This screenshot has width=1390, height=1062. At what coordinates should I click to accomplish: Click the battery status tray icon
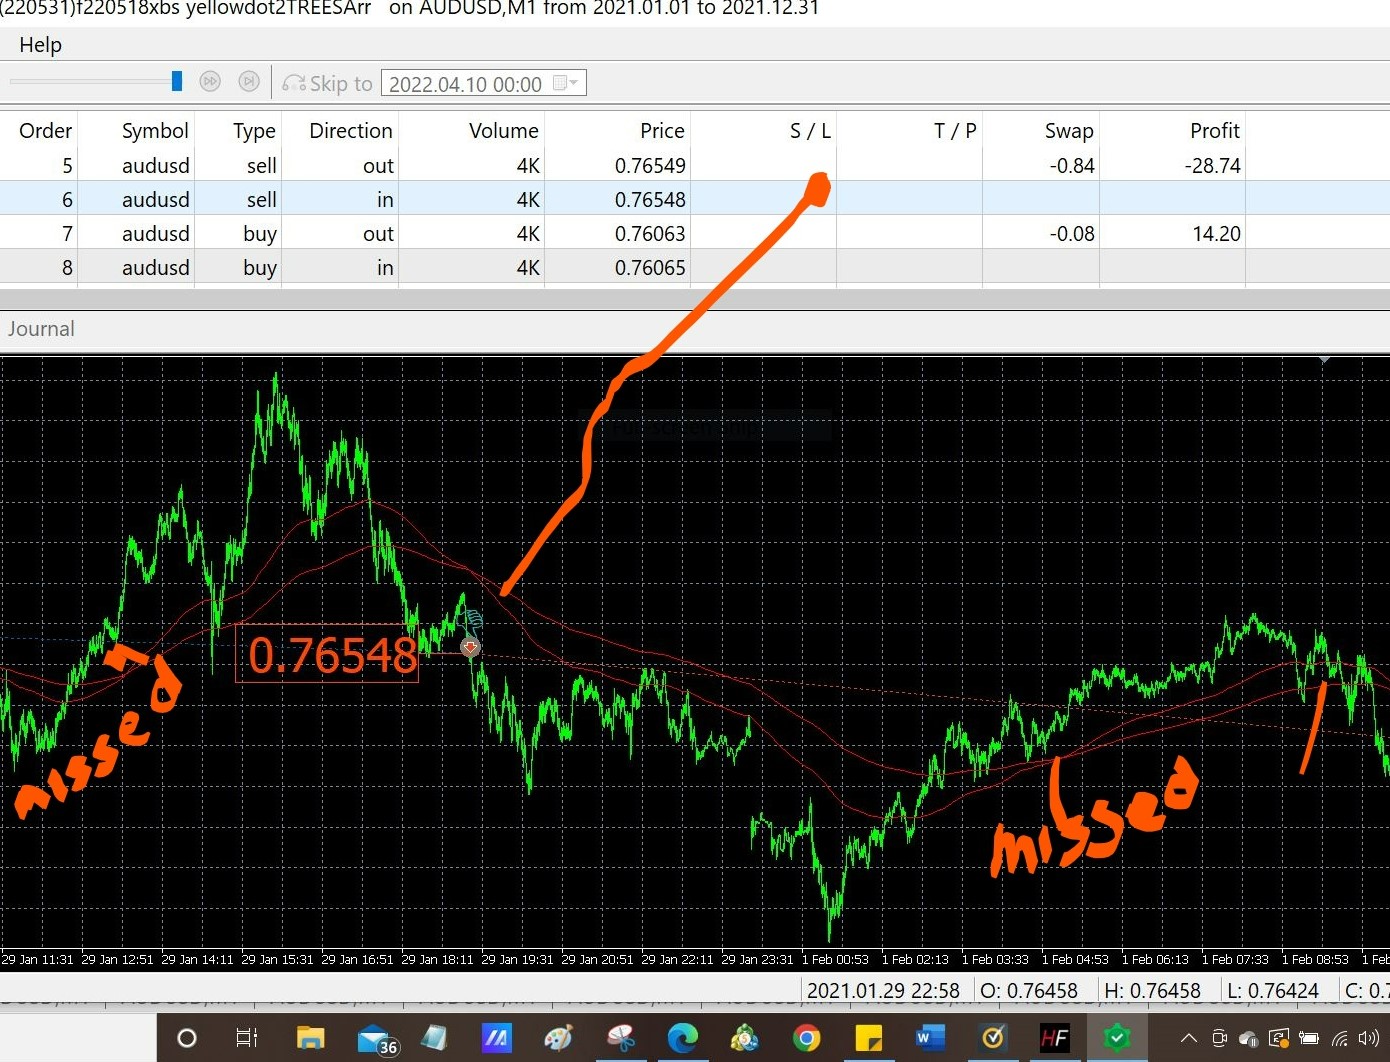pyautogui.click(x=1309, y=1038)
